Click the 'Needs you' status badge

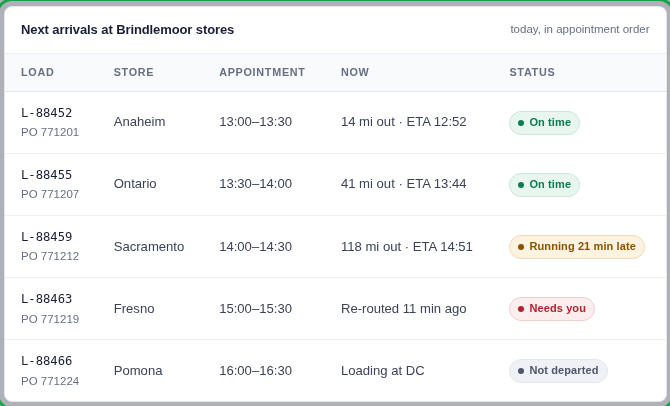(552, 309)
